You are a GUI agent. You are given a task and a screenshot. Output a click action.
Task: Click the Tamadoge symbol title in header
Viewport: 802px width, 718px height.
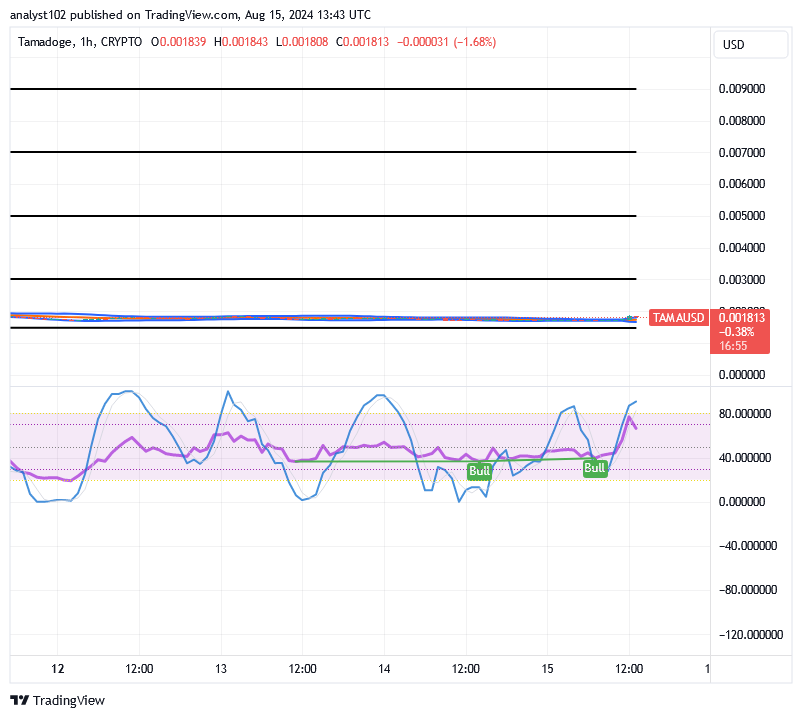52,42
